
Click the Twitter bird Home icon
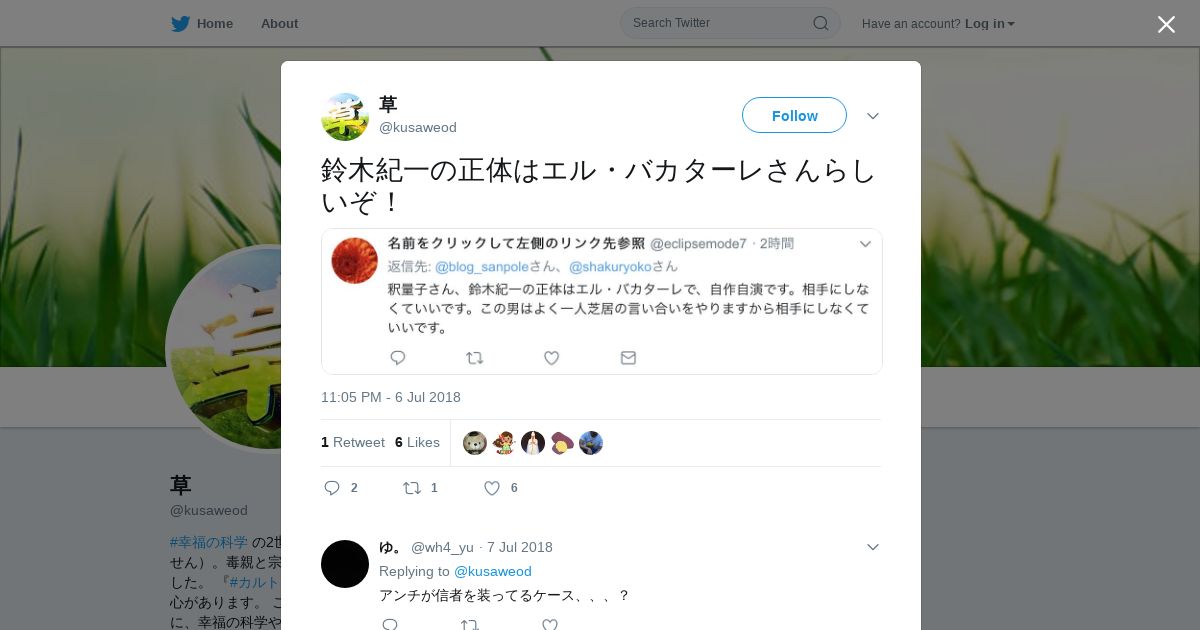(180, 24)
